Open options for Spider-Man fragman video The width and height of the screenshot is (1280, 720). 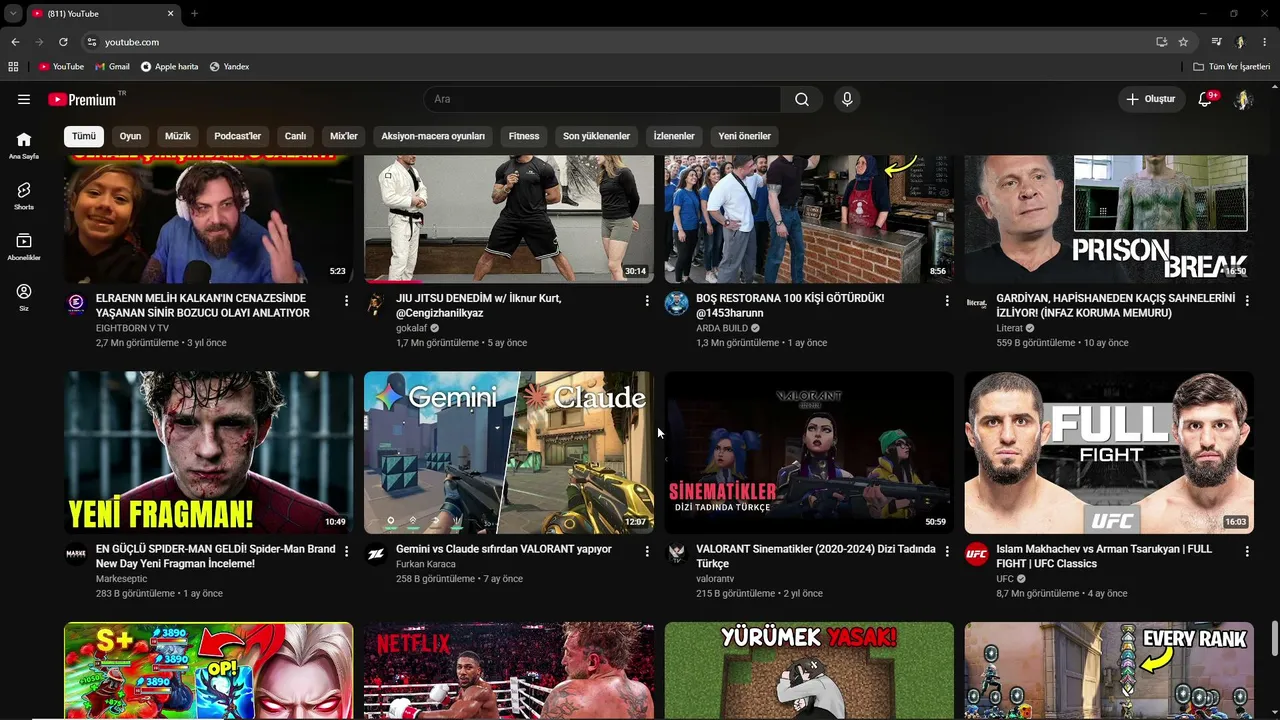347,551
